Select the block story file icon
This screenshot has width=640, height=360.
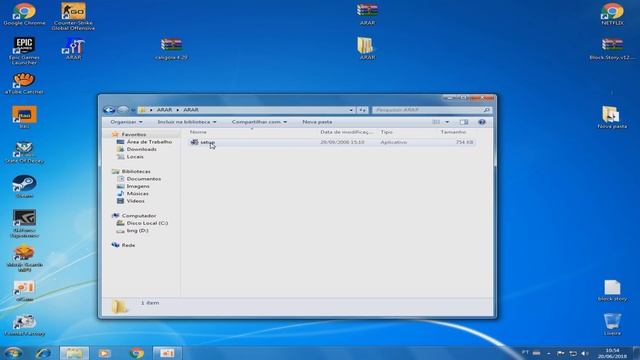tap(612, 291)
